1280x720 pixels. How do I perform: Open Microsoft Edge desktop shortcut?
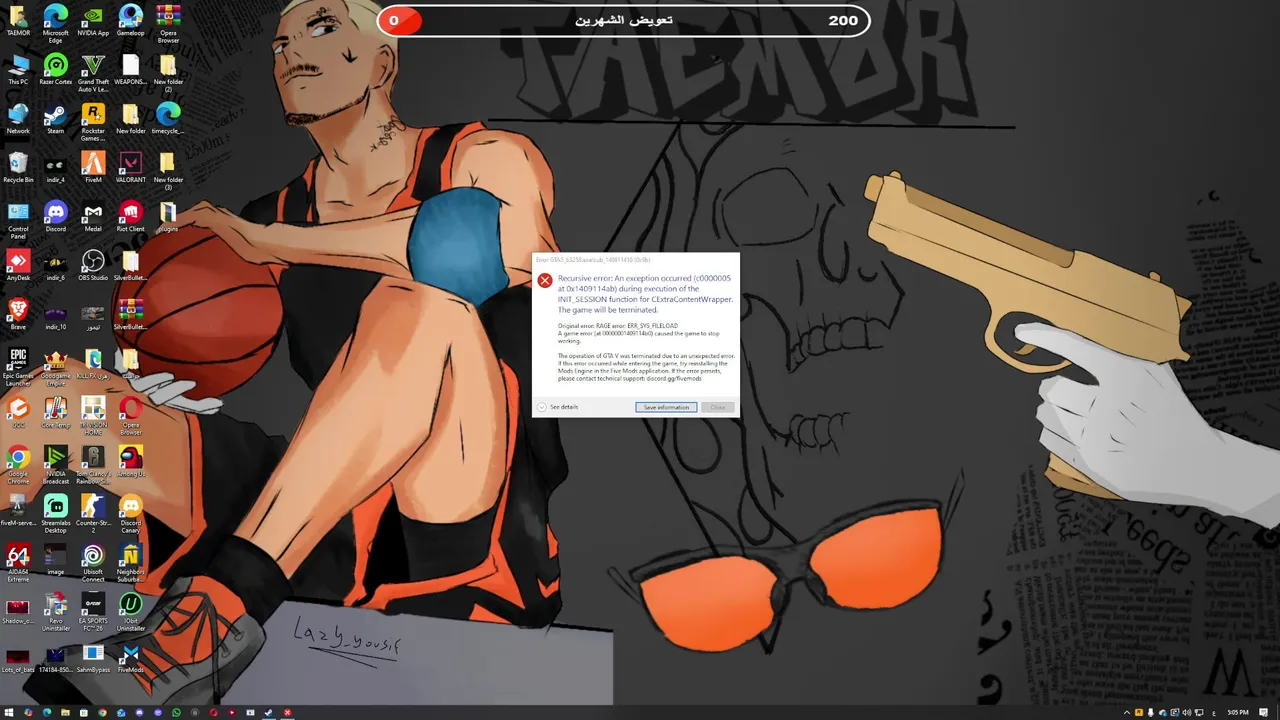click(56, 22)
